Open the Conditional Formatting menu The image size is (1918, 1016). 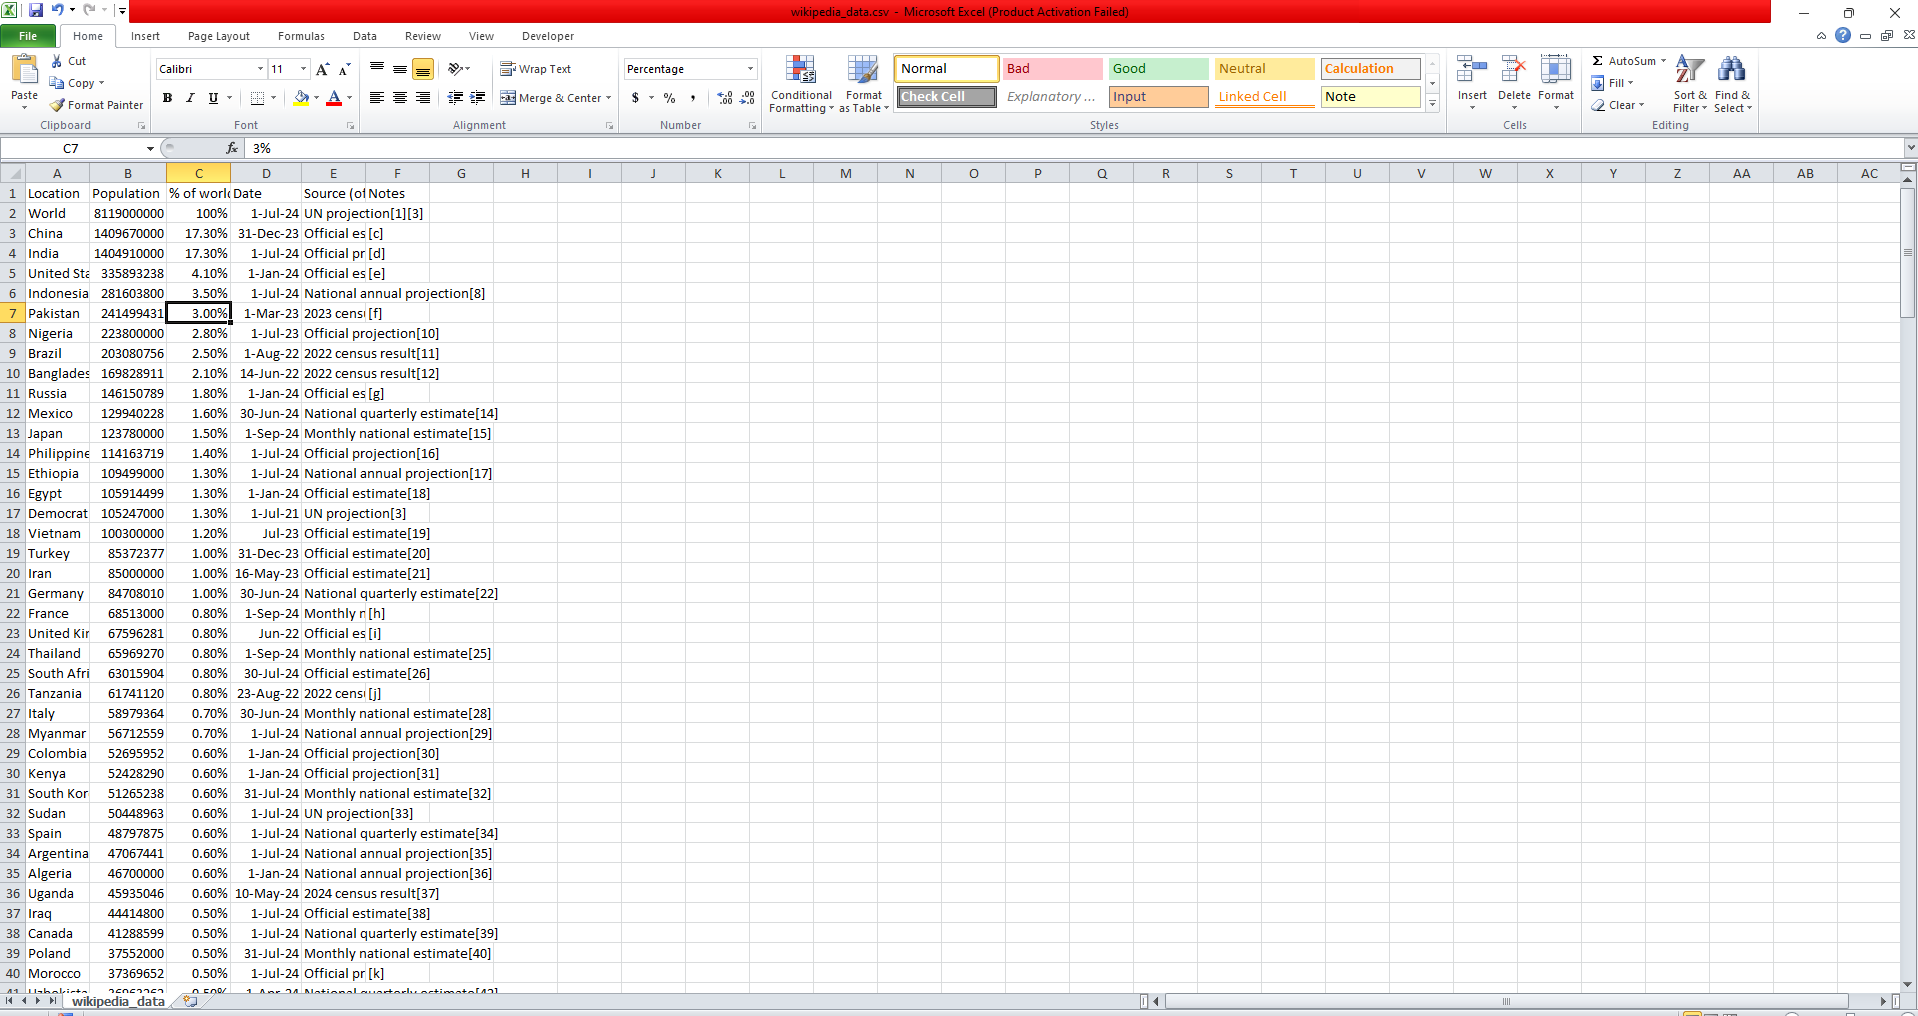[801, 84]
